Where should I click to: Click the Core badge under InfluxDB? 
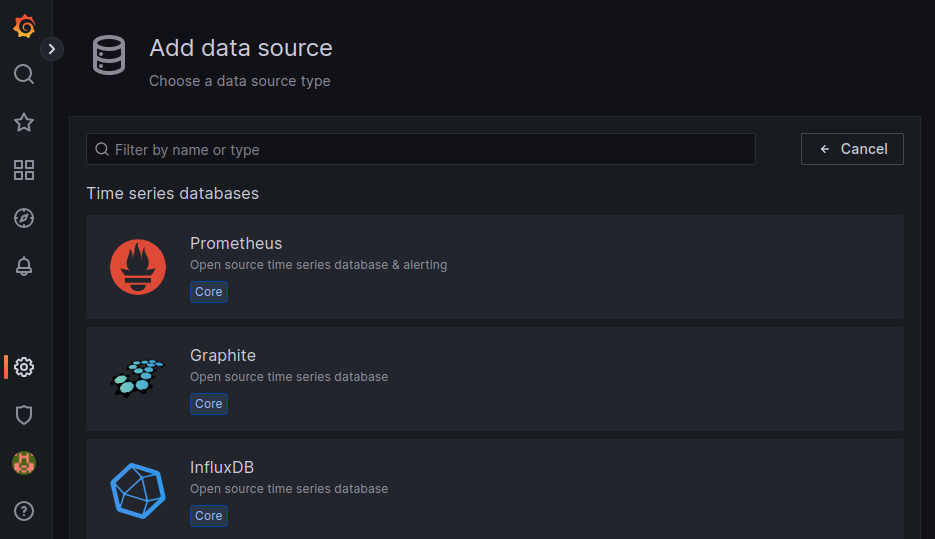pyautogui.click(x=209, y=516)
